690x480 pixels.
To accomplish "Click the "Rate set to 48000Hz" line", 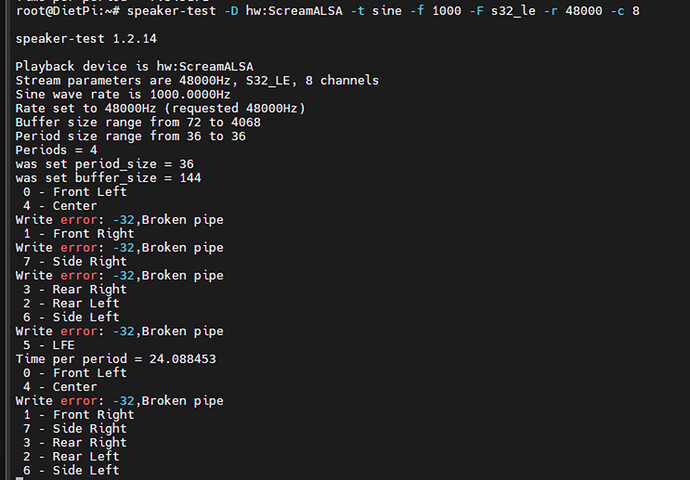I will pos(160,108).
